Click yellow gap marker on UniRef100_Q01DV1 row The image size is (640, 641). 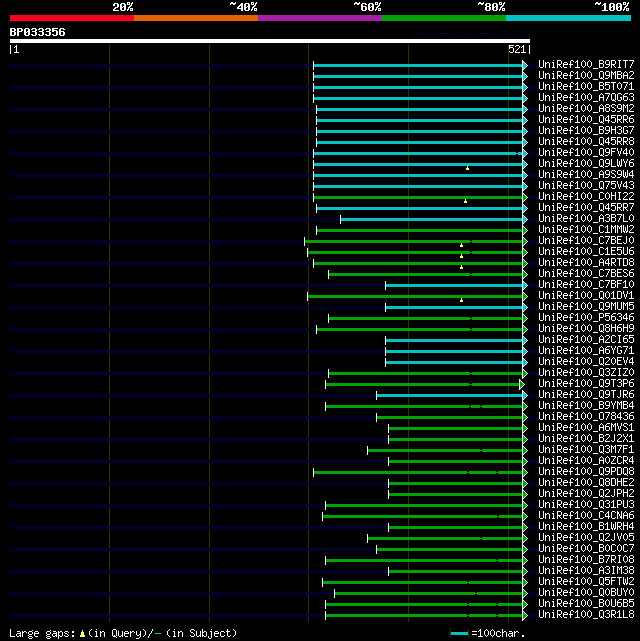(x=461, y=300)
